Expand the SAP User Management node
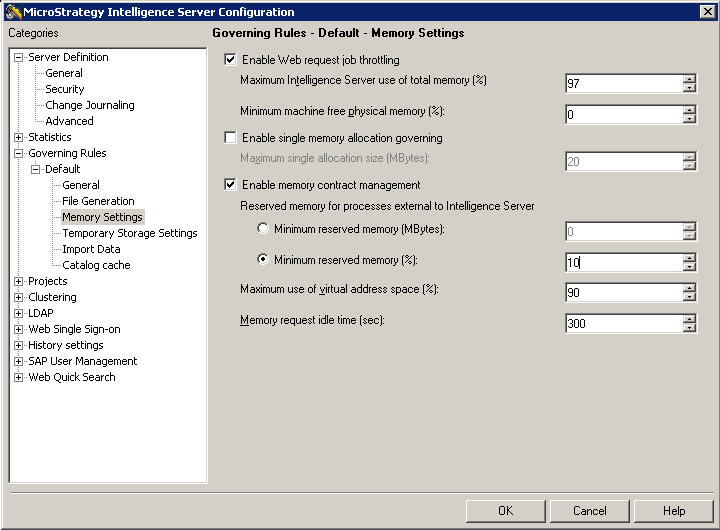The width and height of the screenshot is (720, 530). click(x=18, y=361)
